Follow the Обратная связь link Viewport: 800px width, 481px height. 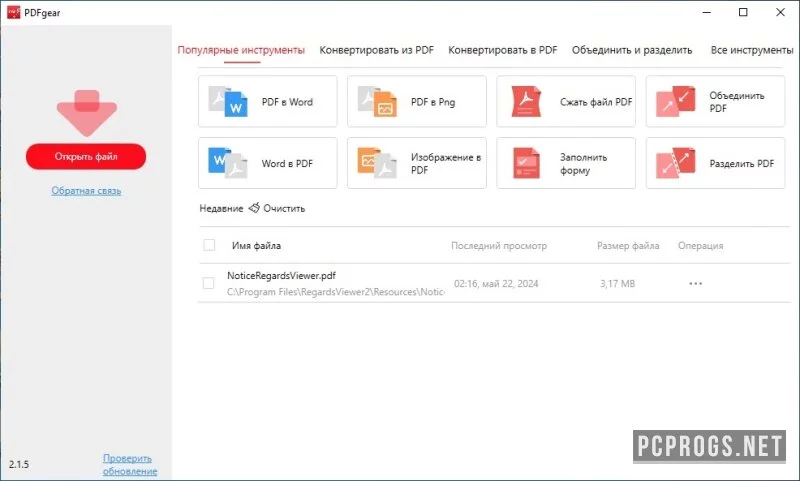86,190
